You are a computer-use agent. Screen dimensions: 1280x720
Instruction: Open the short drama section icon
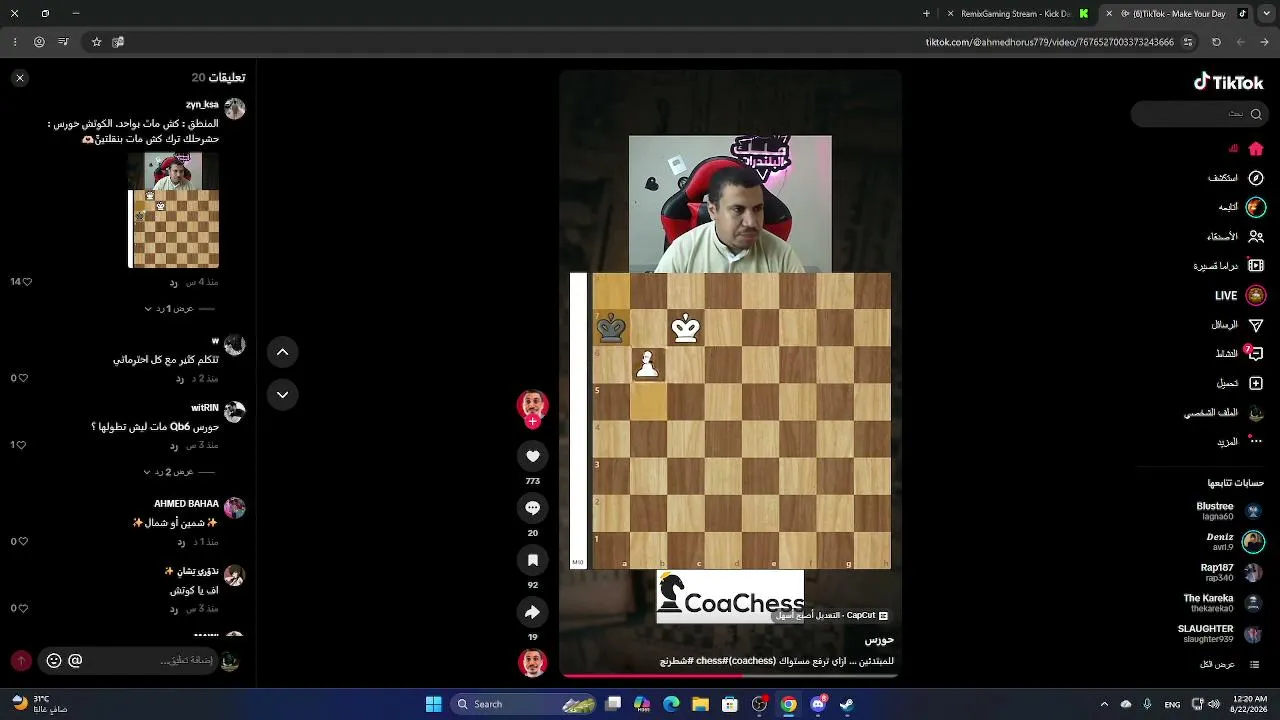coord(1256,266)
